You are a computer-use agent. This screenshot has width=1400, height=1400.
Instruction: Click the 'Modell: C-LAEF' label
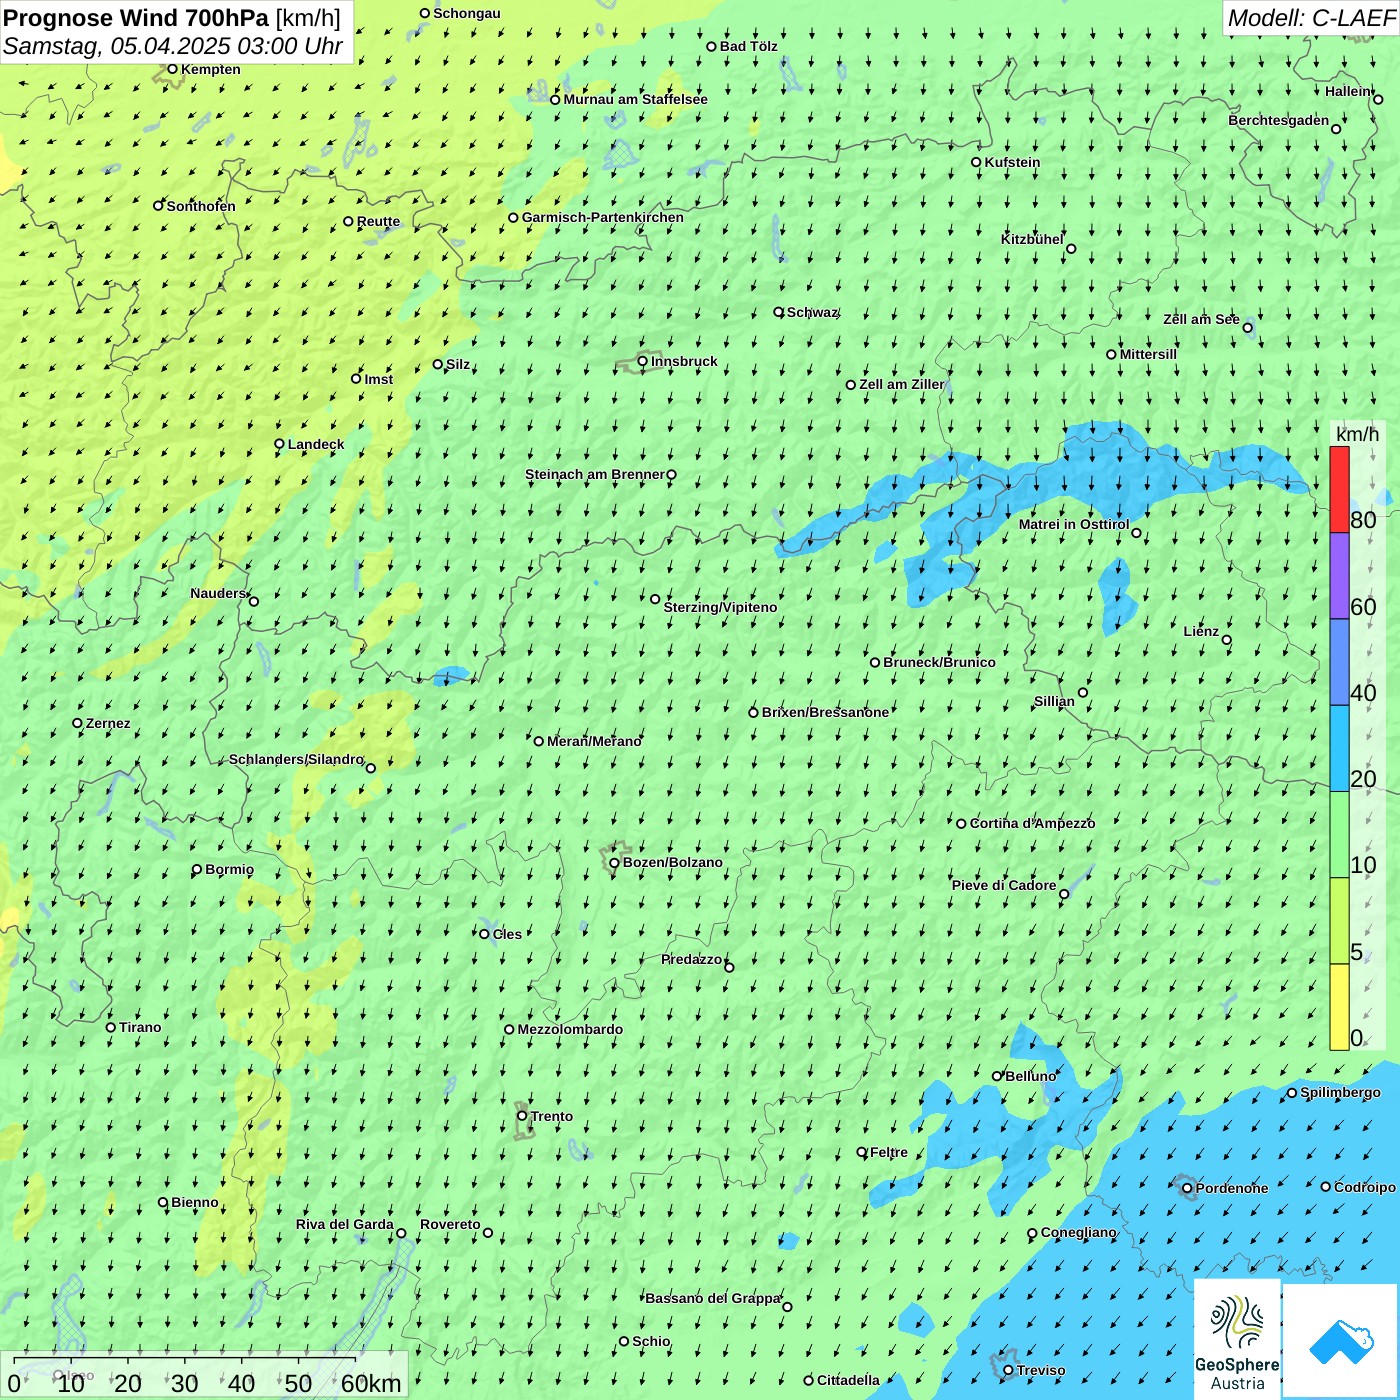click(1311, 18)
